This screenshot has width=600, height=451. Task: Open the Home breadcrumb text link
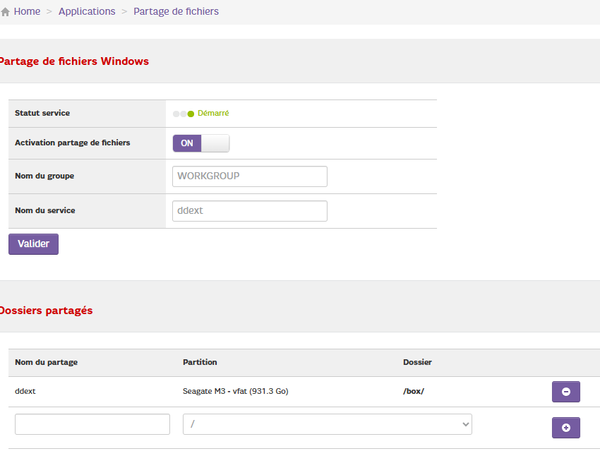tap(28, 11)
